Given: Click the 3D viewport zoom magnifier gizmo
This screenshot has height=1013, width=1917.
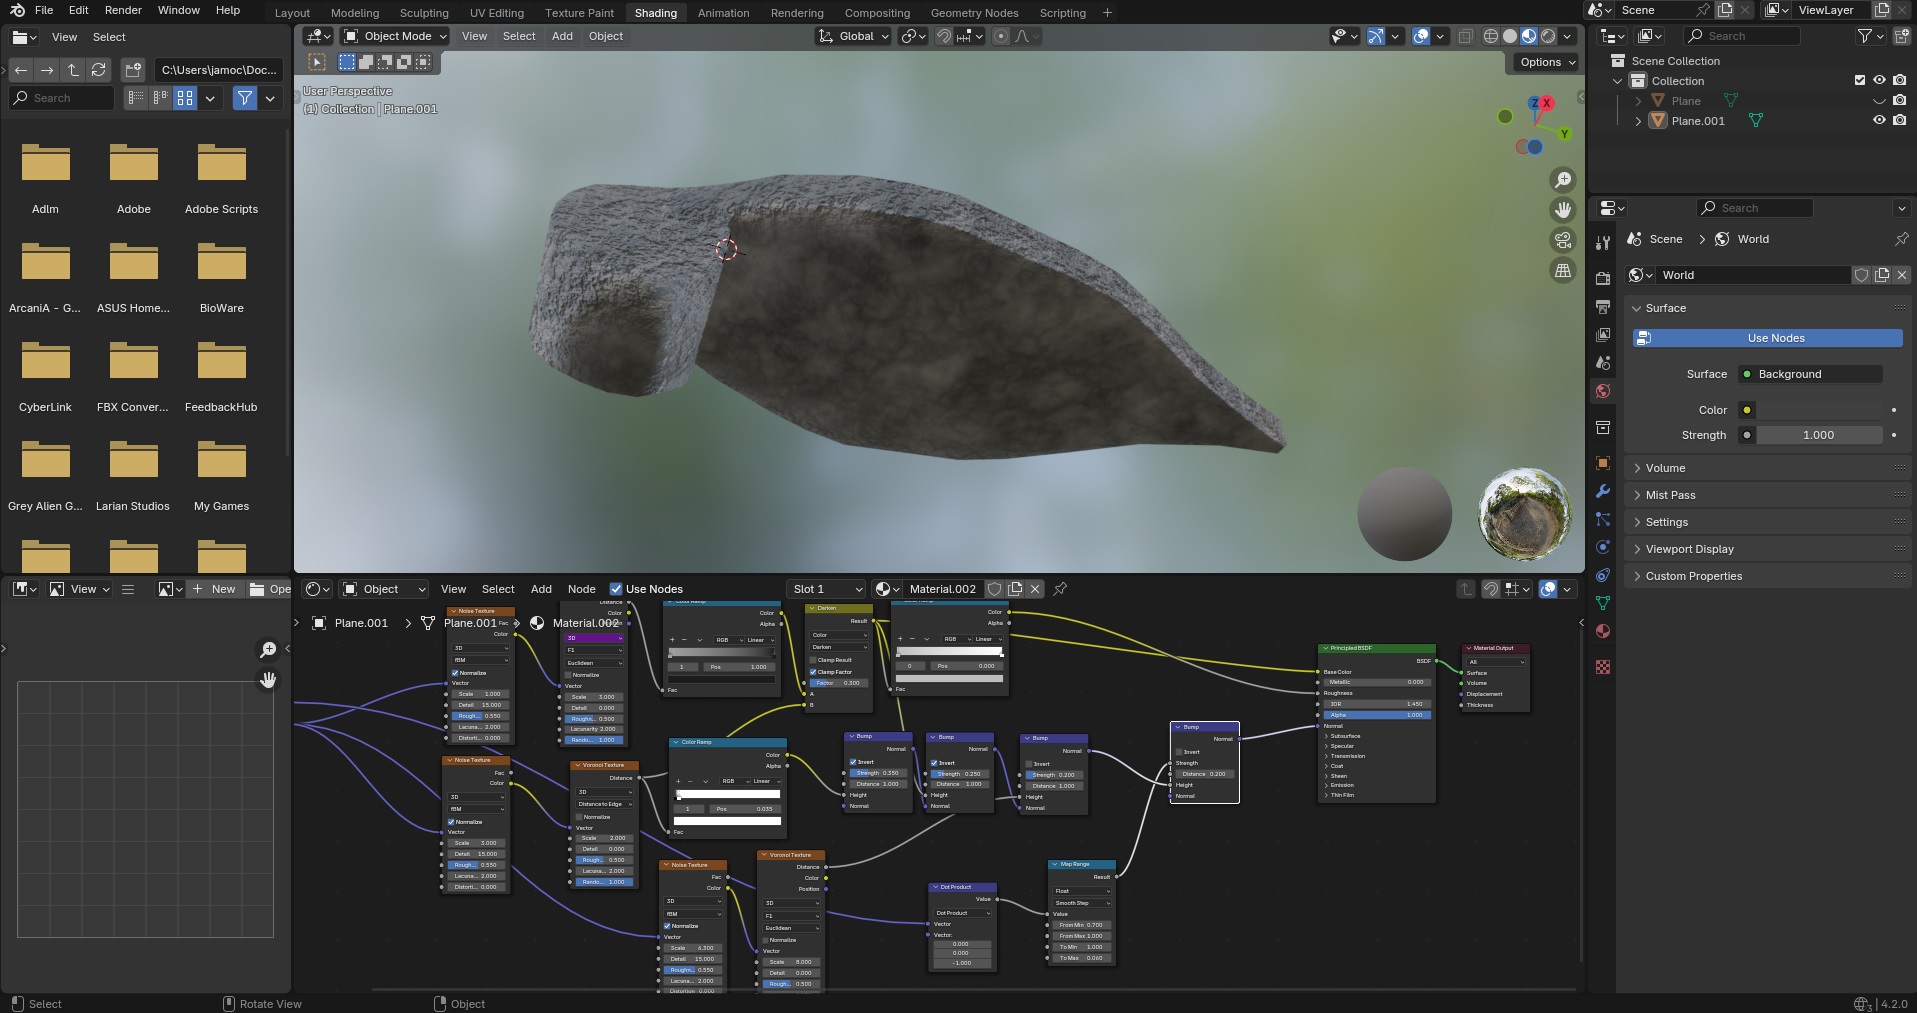Looking at the screenshot, I should (x=1562, y=180).
